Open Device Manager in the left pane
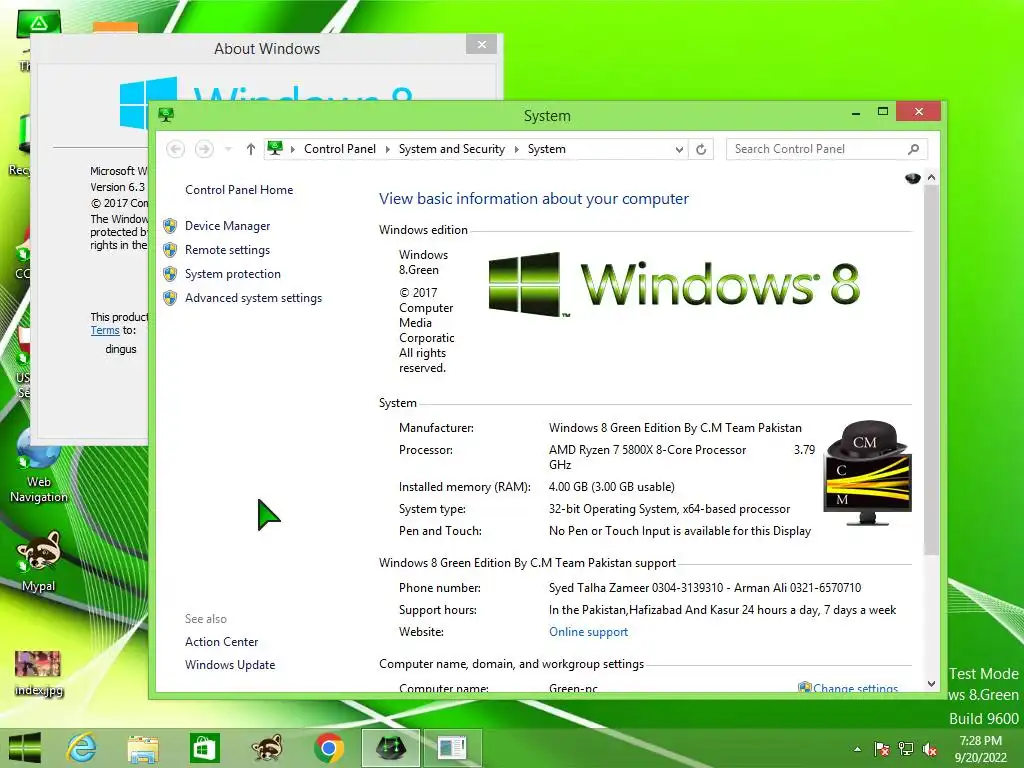1024x768 pixels. (227, 226)
